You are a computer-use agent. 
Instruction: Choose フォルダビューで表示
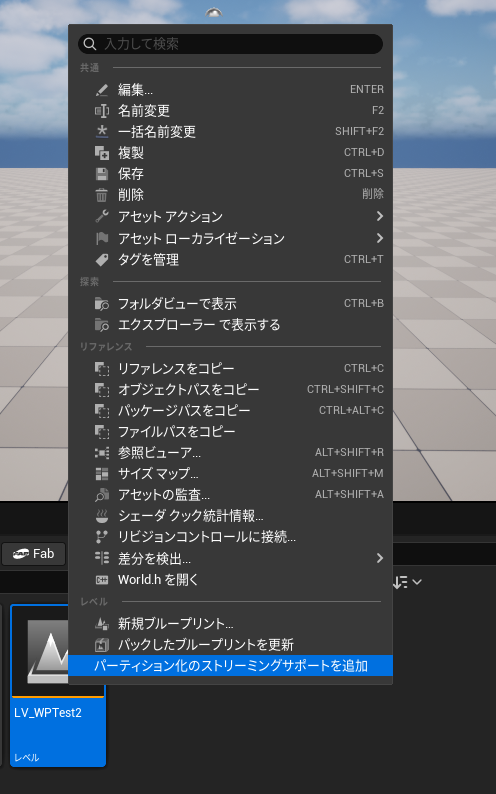[x=230, y=304]
